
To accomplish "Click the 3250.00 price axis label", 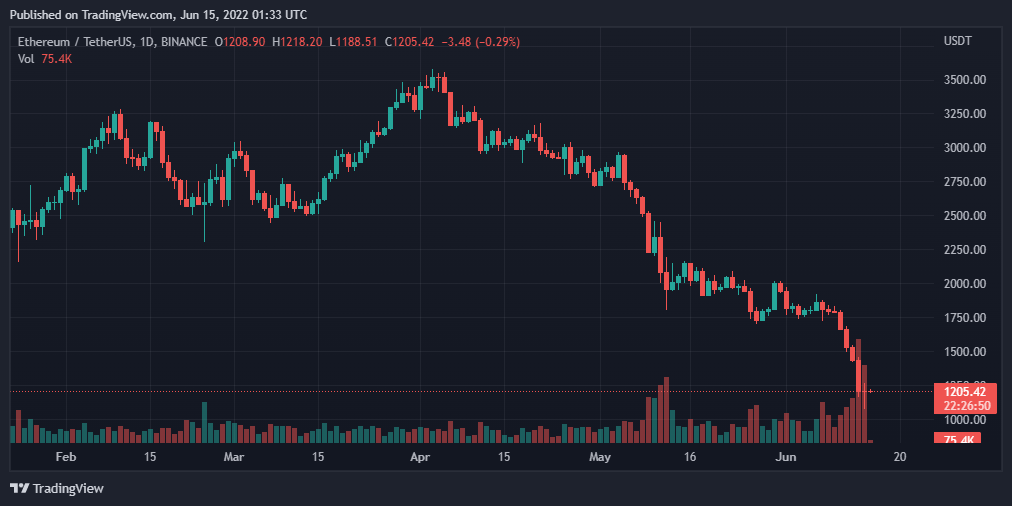I will [964, 114].
